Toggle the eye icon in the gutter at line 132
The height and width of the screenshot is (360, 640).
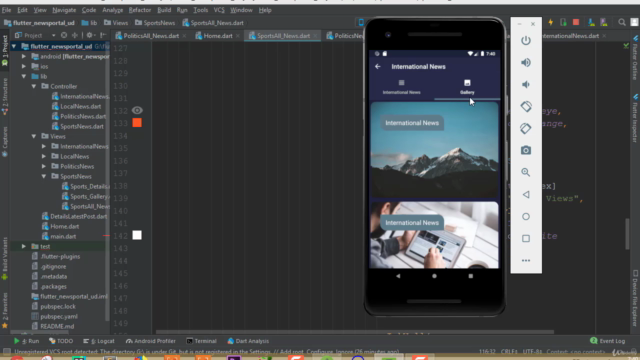pyautogui.click(x=137, y=110)
